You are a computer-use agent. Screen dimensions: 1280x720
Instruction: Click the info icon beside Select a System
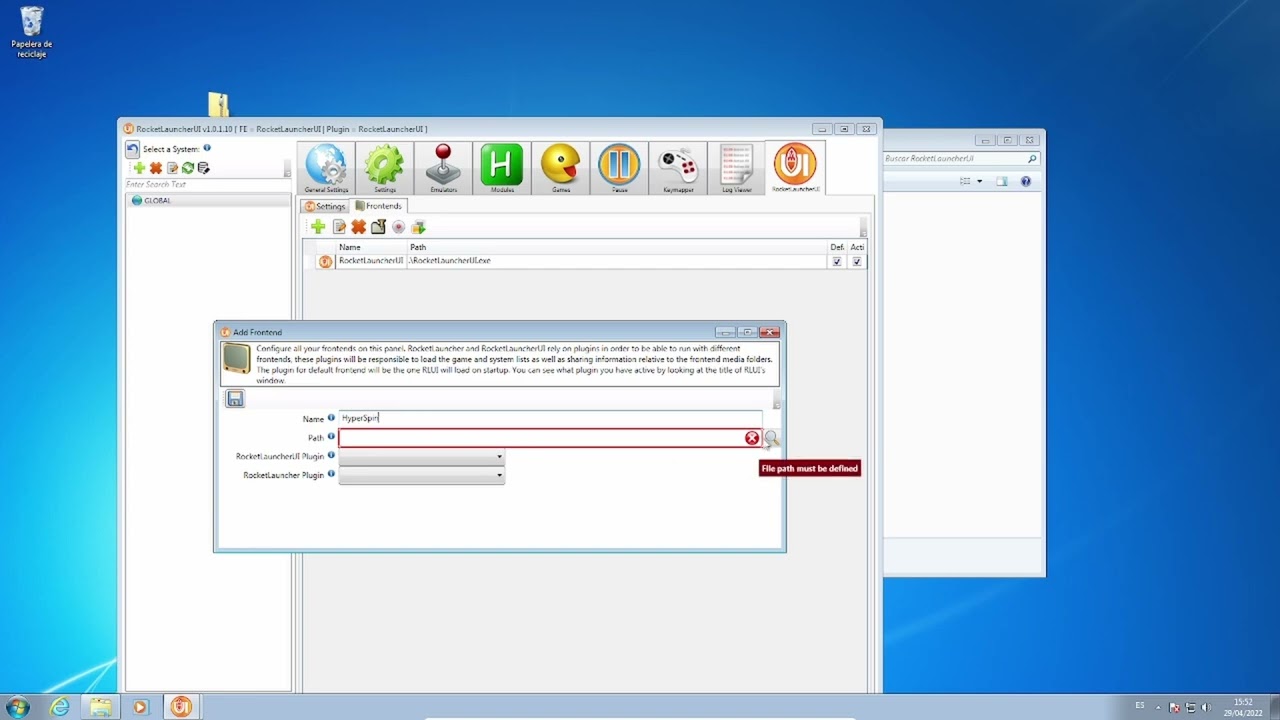click(207, 148)
